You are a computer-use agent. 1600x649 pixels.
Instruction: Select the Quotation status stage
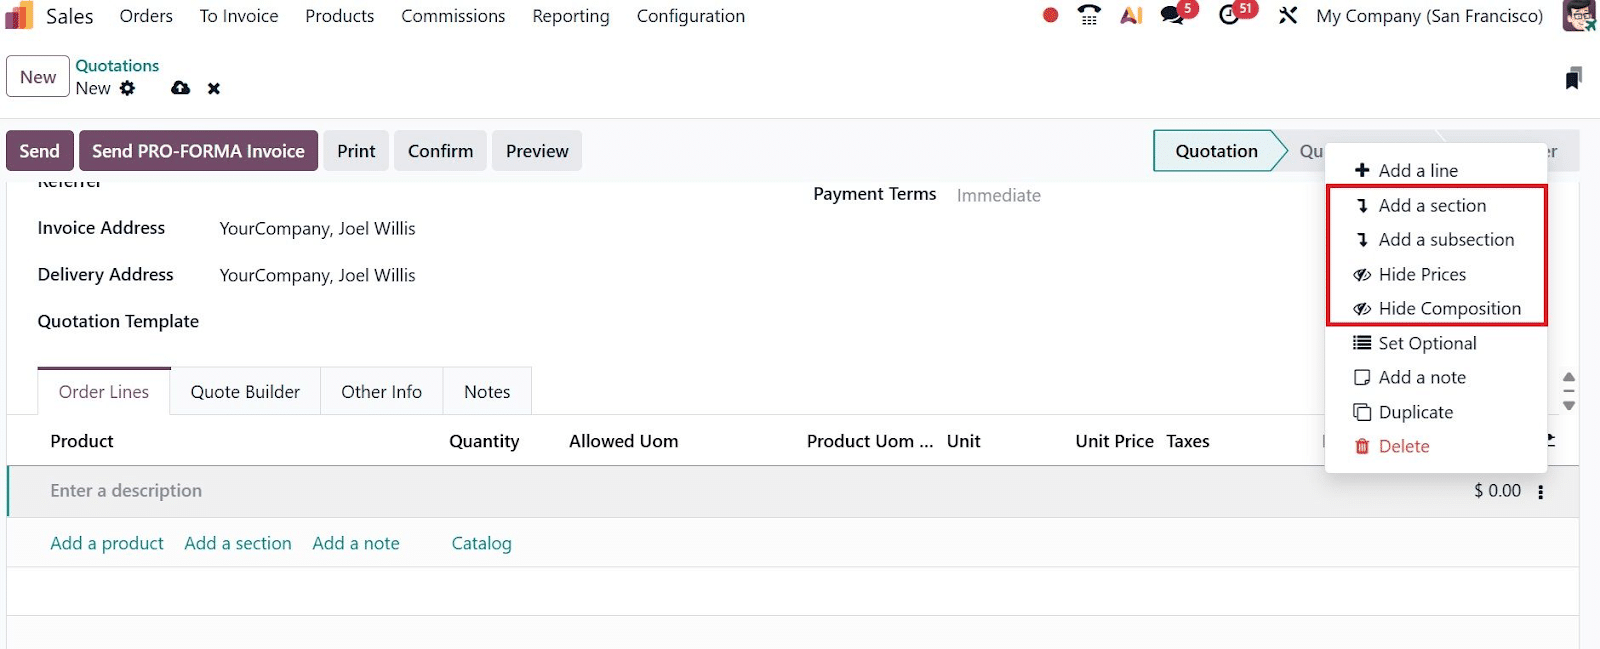click(1216, 151)
